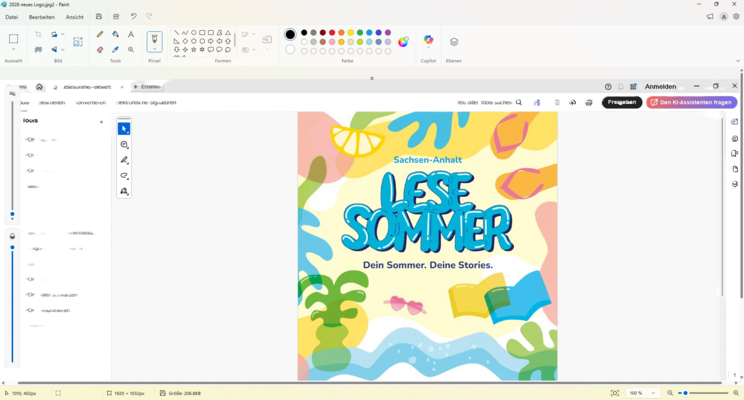This screenshot has height=400, width=744.
Task: Pick the pink color swatch
Action: 332,42
